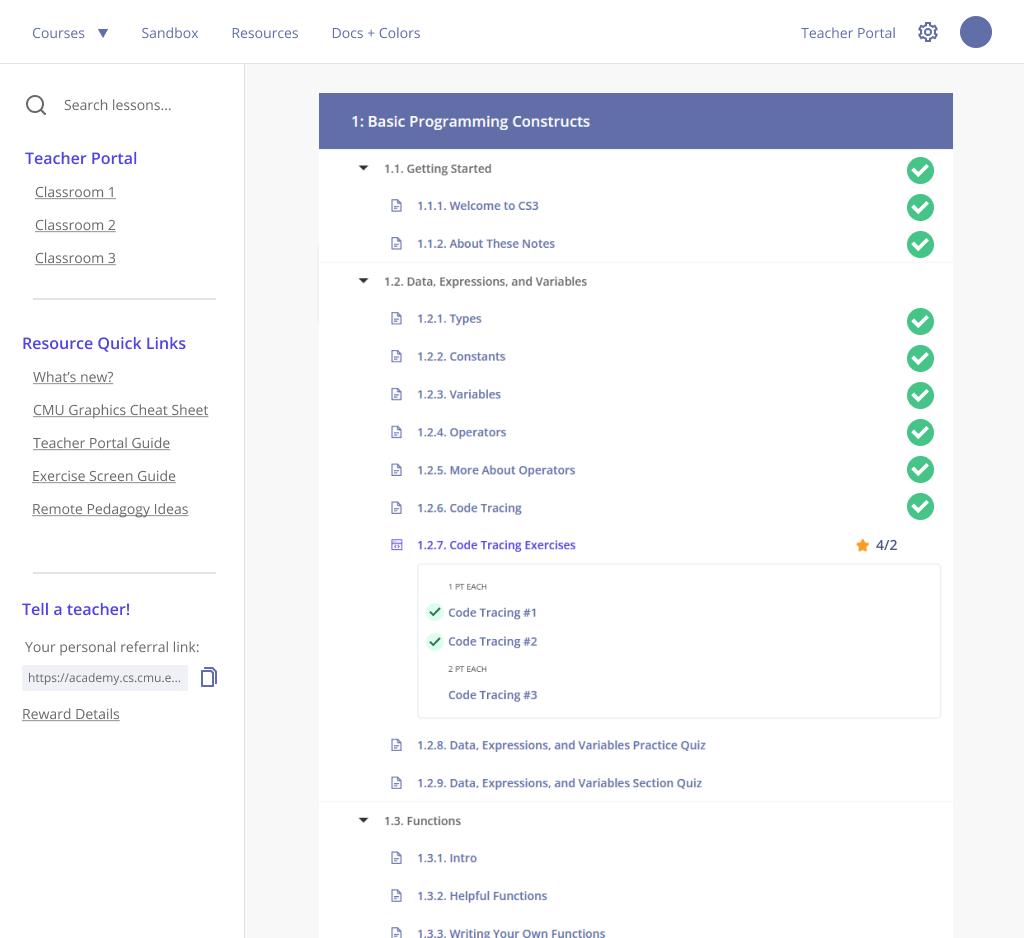Open the Remote Pedagogy Ideas link
1024x938 pixels.
click(x=110, y=509)
